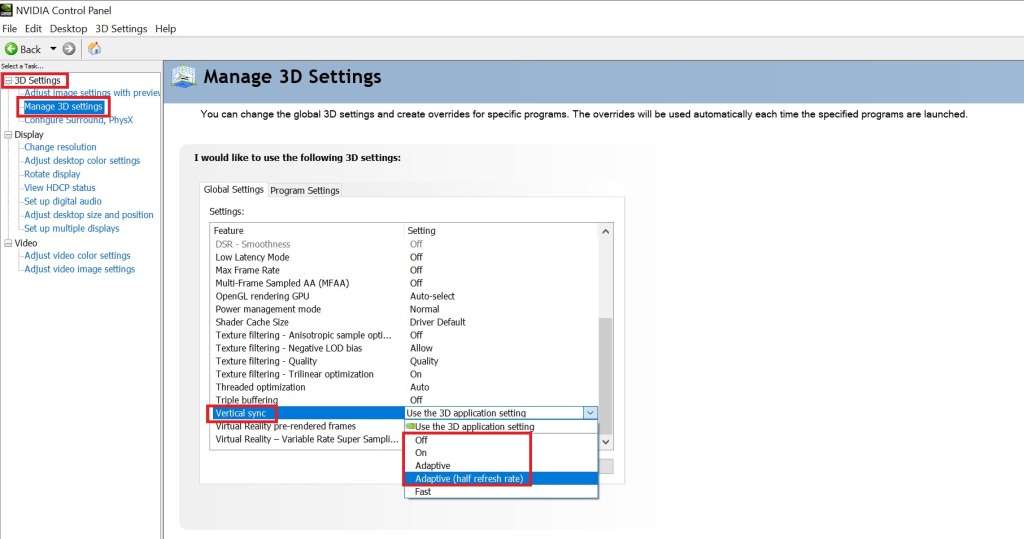Select Texture filtering - Quality row
This screenshot has width=1024, height=539.
404,361
